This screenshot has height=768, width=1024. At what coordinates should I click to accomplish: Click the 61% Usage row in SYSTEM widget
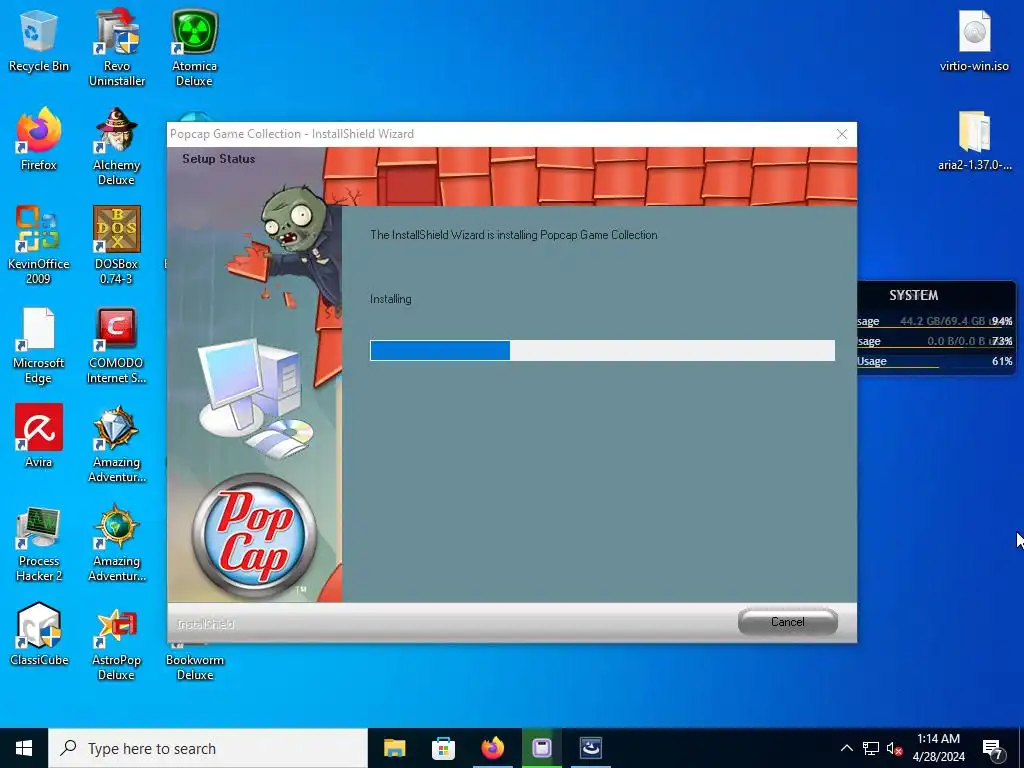935,361
